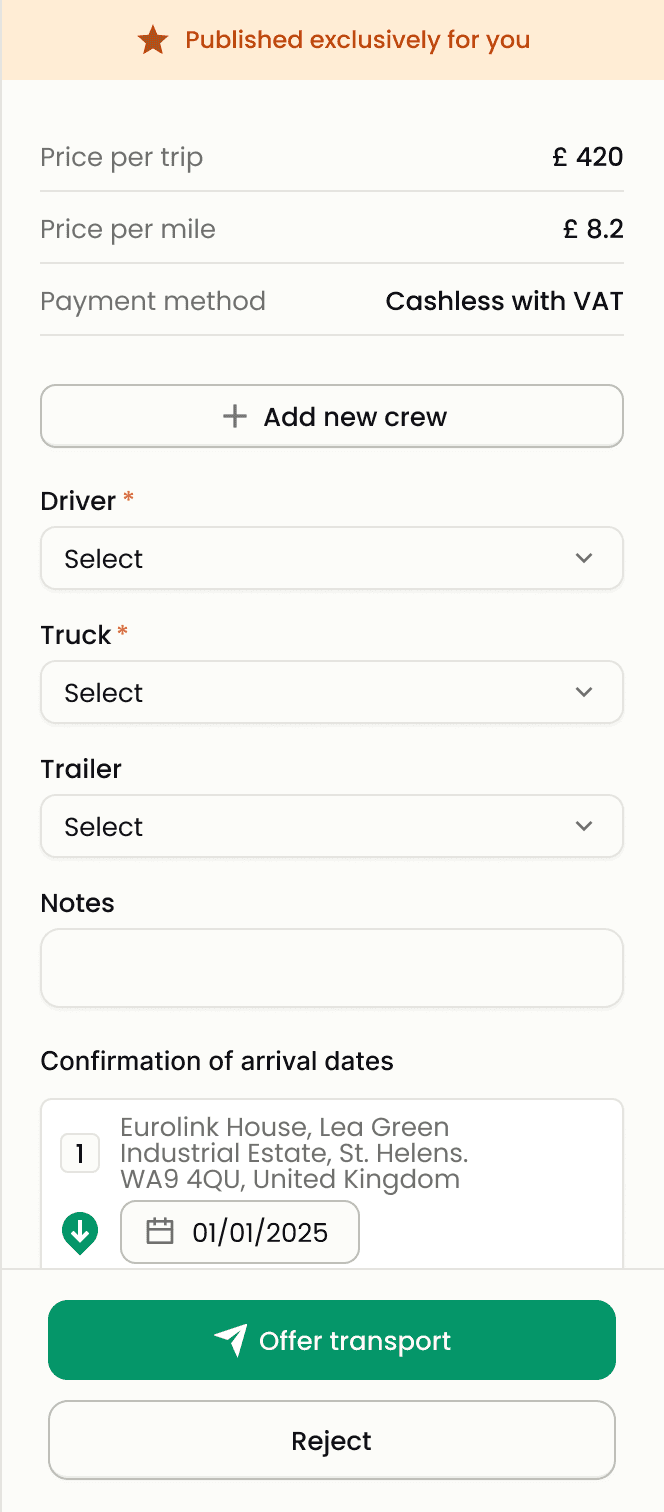Expand the Driver dropdown chevron
Screen dimensions: 664x1512
(x=585, y=558)
